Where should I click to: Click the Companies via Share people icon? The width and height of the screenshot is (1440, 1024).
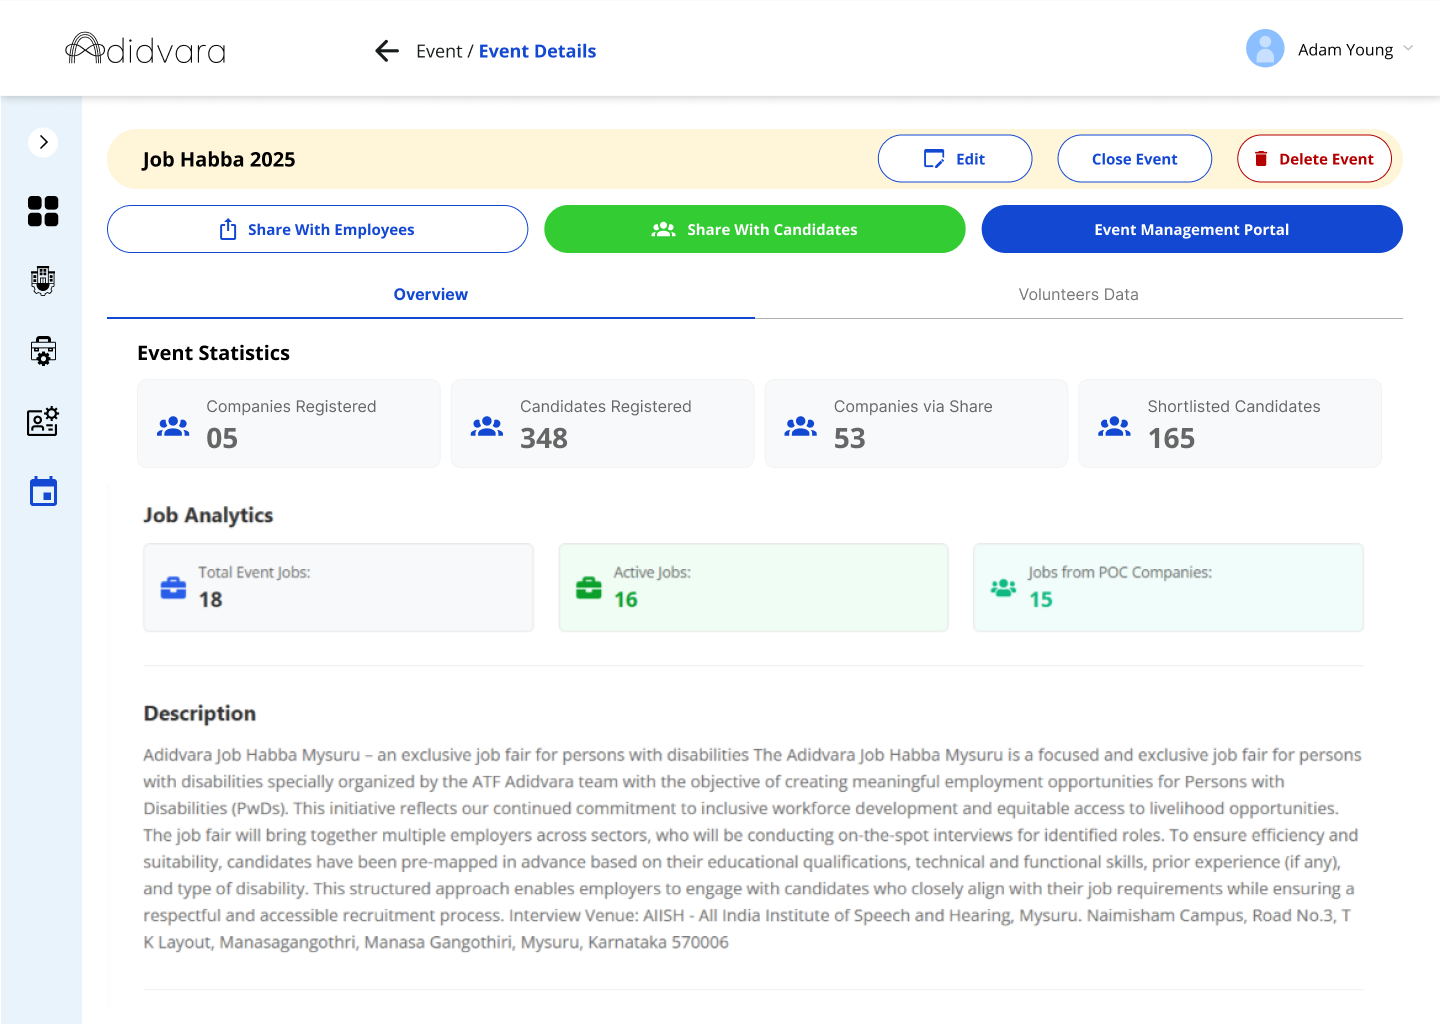(x=801, y=426)
